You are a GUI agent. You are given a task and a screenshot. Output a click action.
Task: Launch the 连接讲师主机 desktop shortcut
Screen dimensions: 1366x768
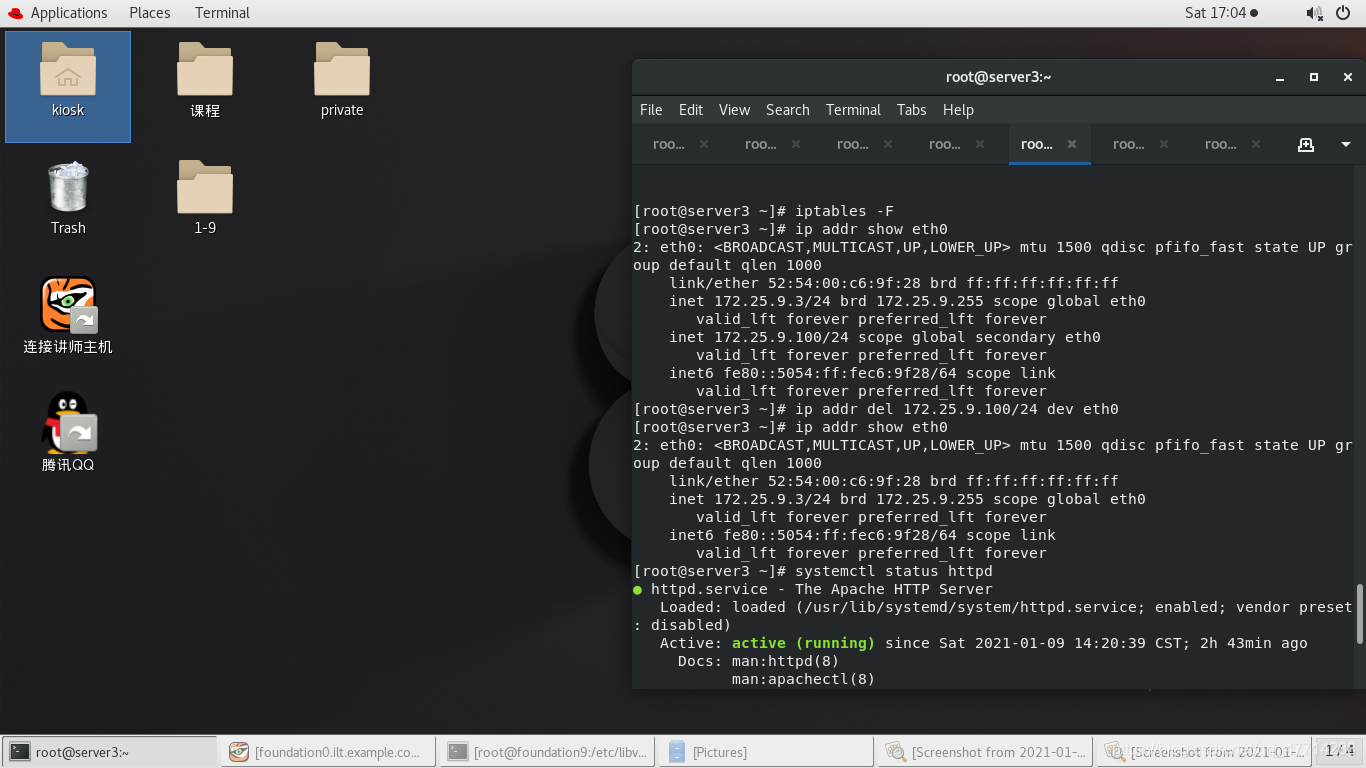(x=67, y=315)
